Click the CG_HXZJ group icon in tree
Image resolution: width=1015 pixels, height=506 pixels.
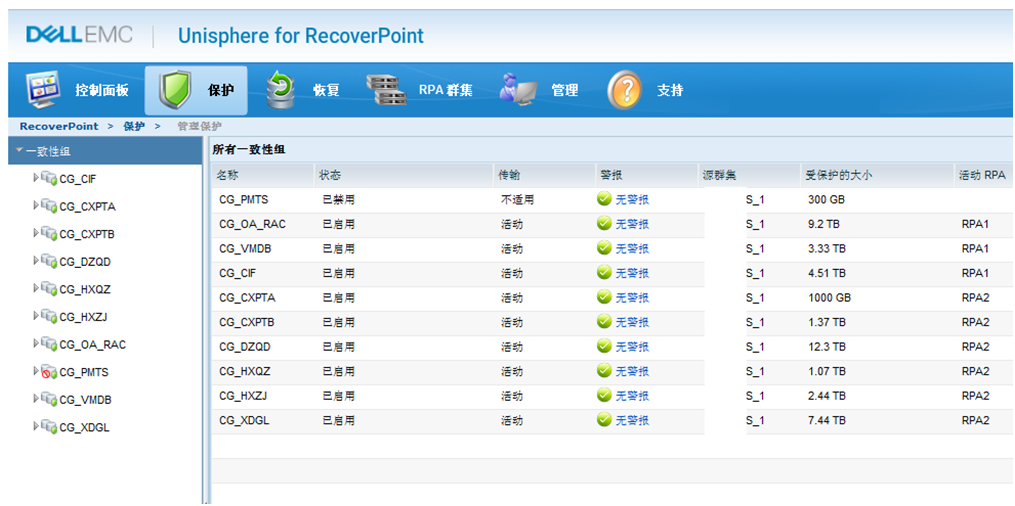[49, 316]
